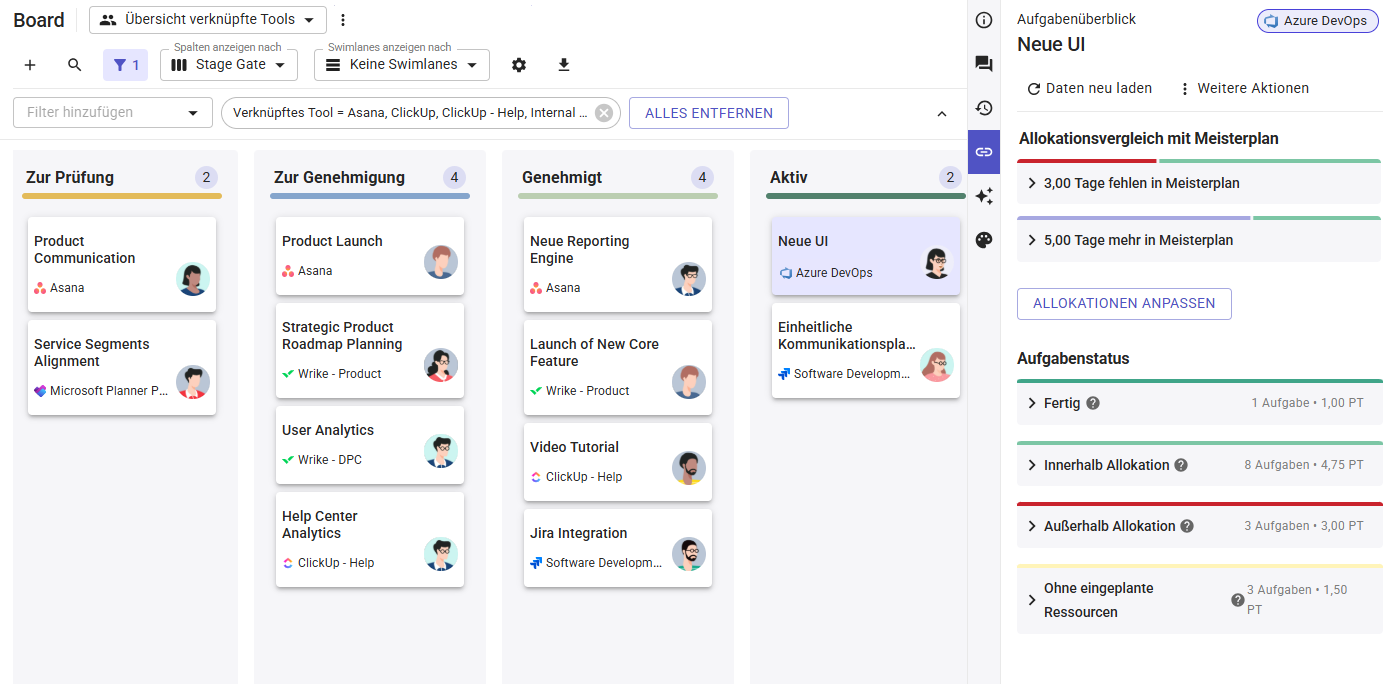The width and height of the screenshot is (1396, 684).
Task: Click the plus icon to add card
Action: (x=30, y=65)
